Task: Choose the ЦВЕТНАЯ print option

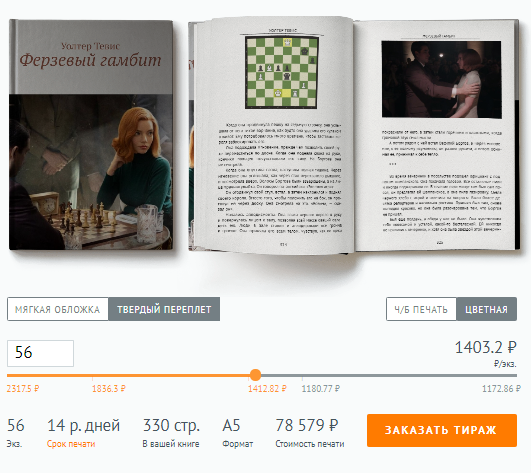Action: click(x=486, y=309)
